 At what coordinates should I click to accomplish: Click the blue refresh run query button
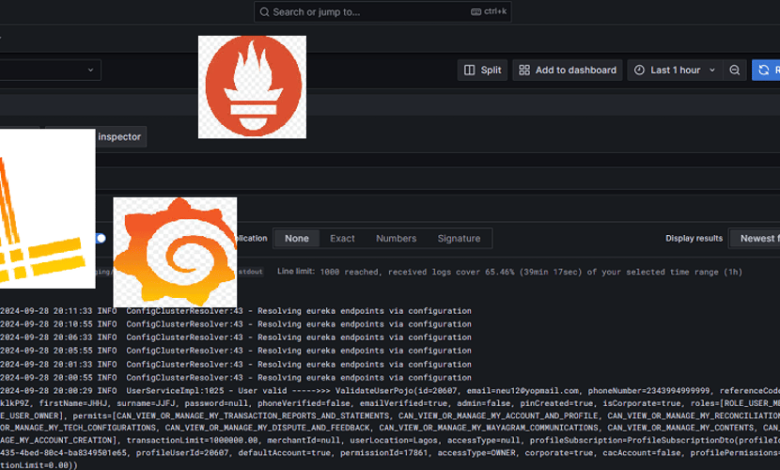point(766,70)
